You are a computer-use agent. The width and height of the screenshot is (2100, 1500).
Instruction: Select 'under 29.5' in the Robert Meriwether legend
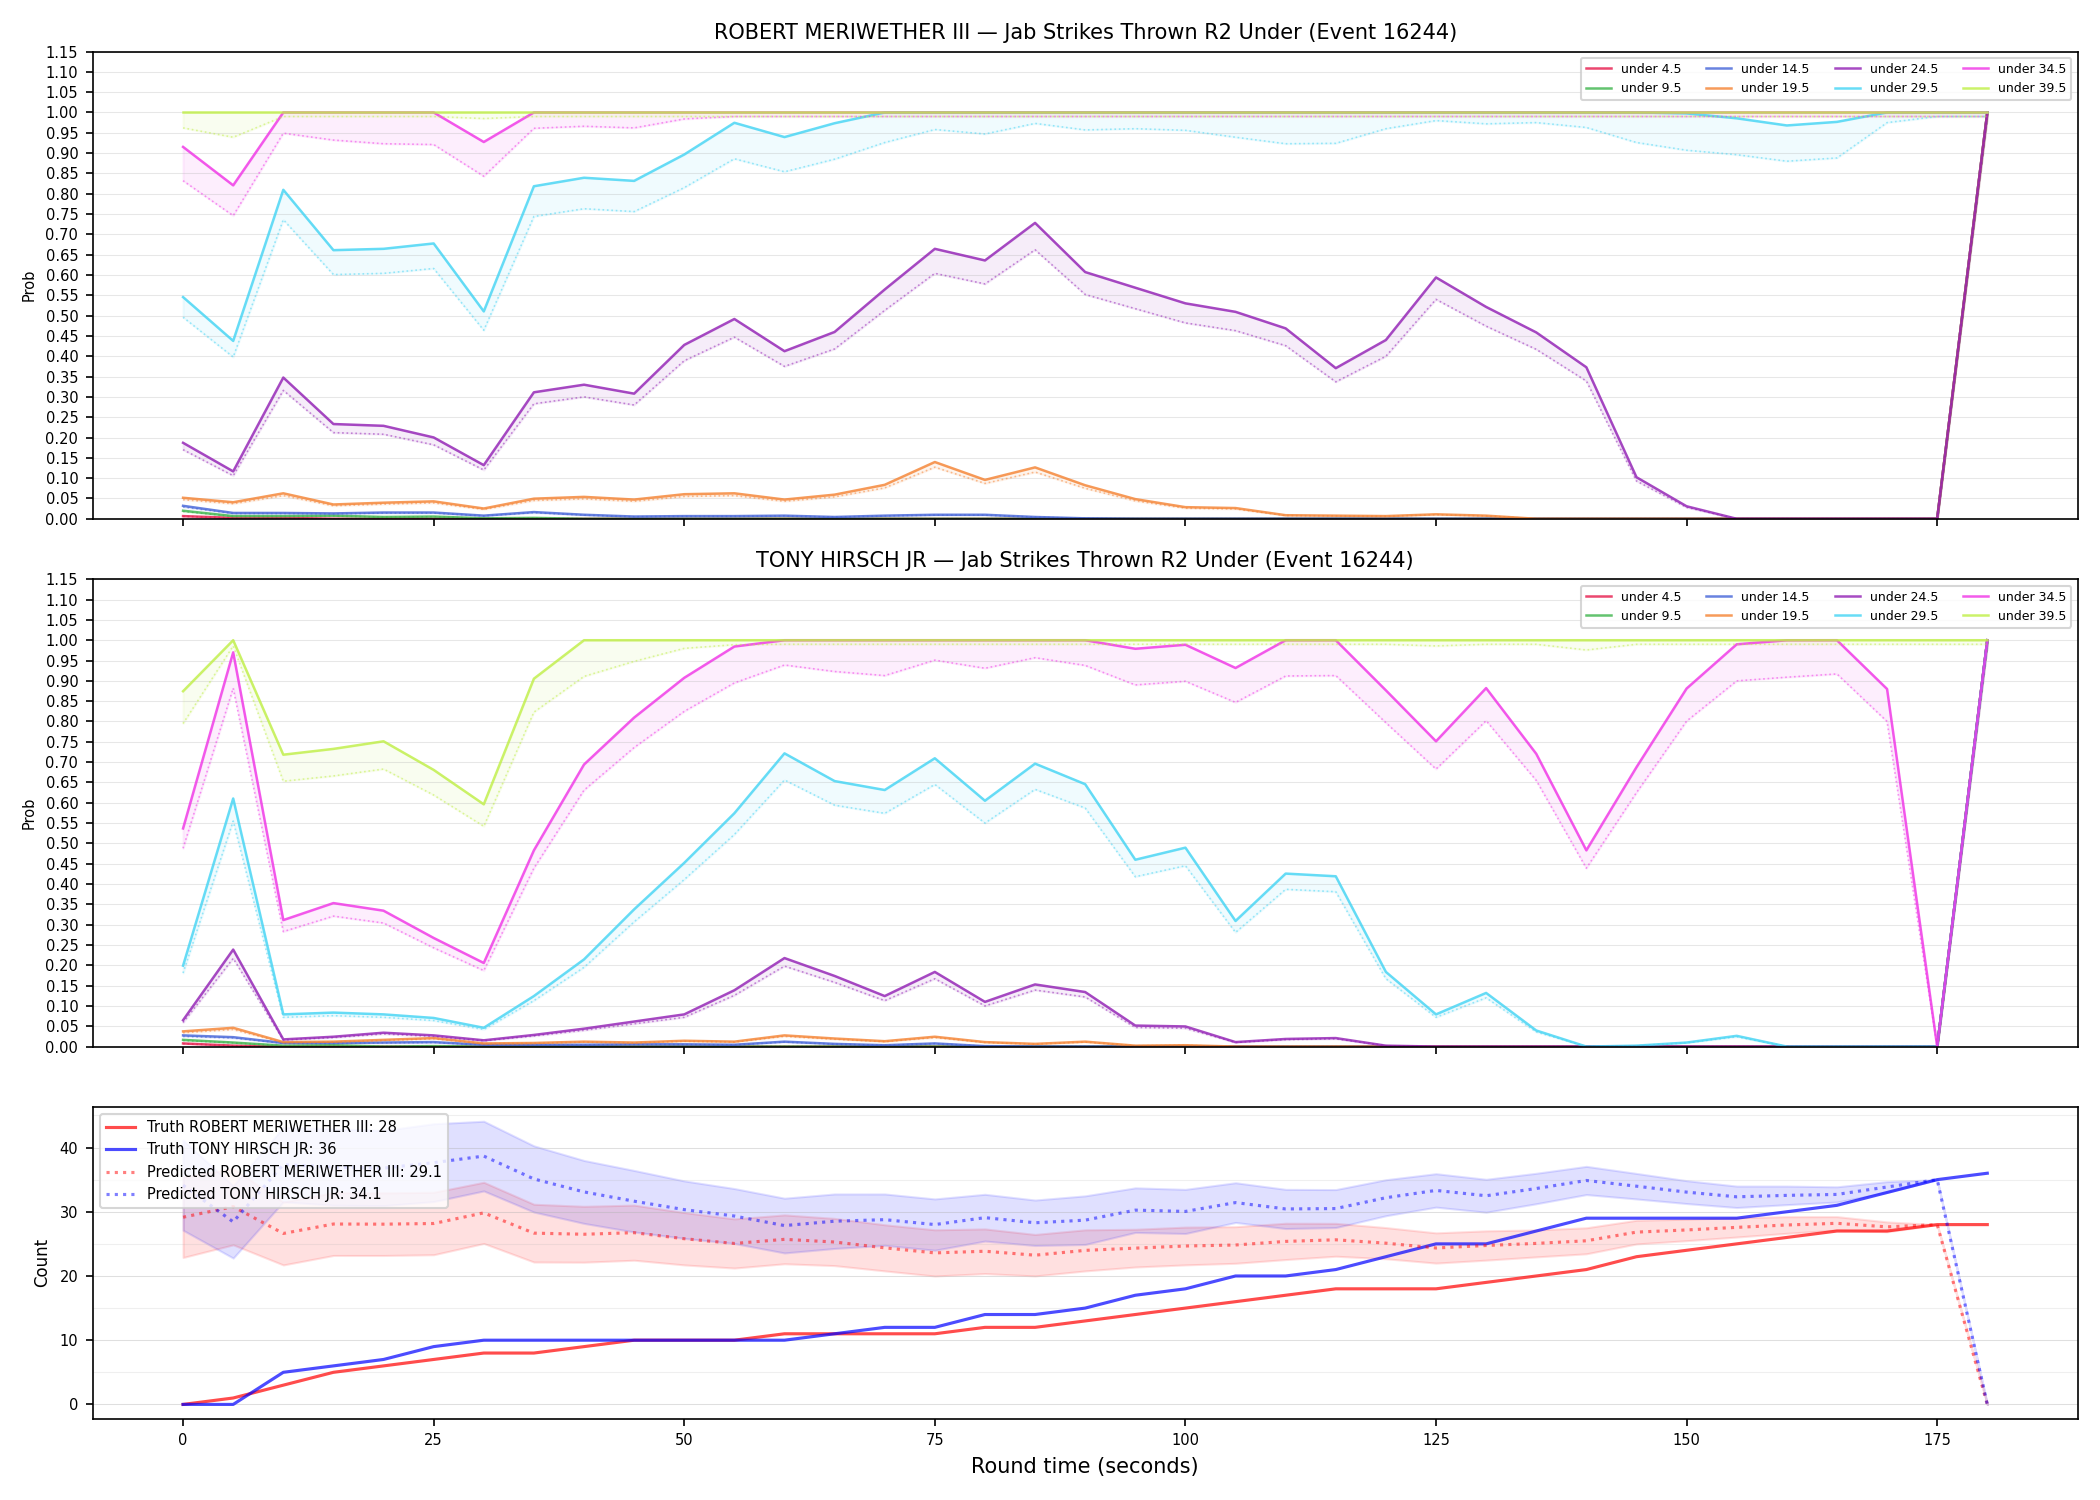click(1886, 88)
